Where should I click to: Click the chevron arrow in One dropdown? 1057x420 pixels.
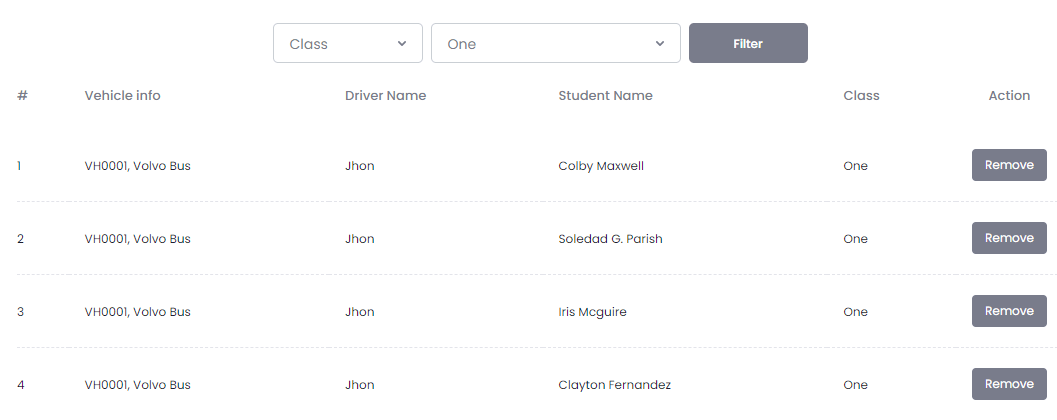coord(660,44)
